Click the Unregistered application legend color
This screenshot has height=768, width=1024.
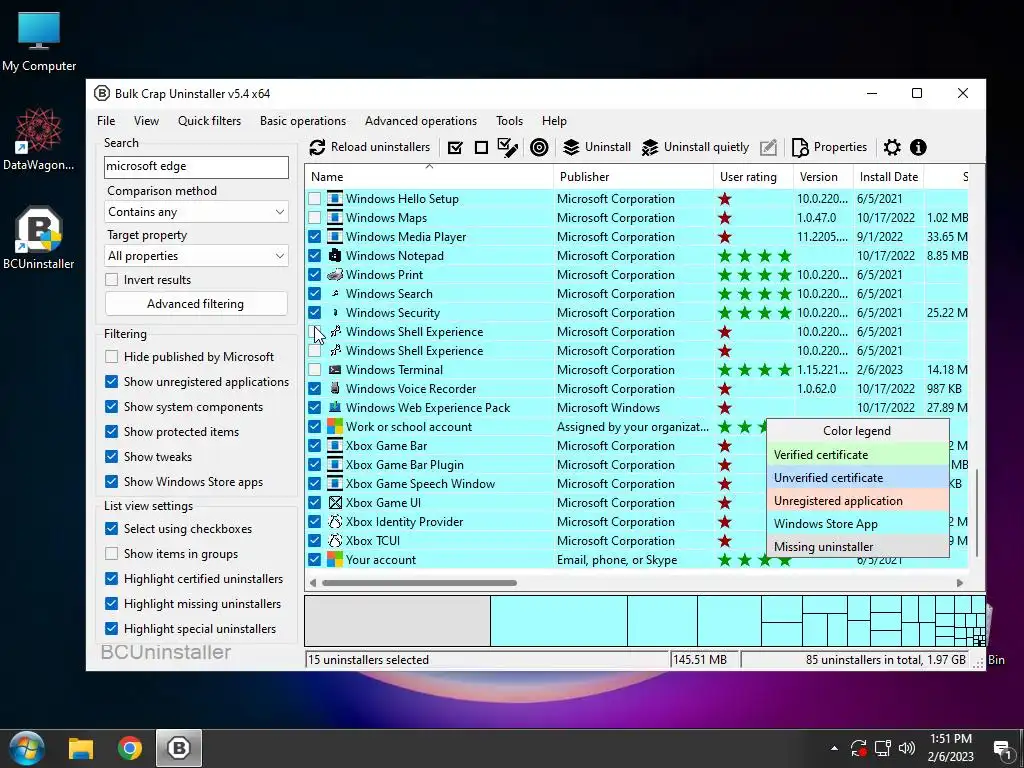click(x=857, y=501)
